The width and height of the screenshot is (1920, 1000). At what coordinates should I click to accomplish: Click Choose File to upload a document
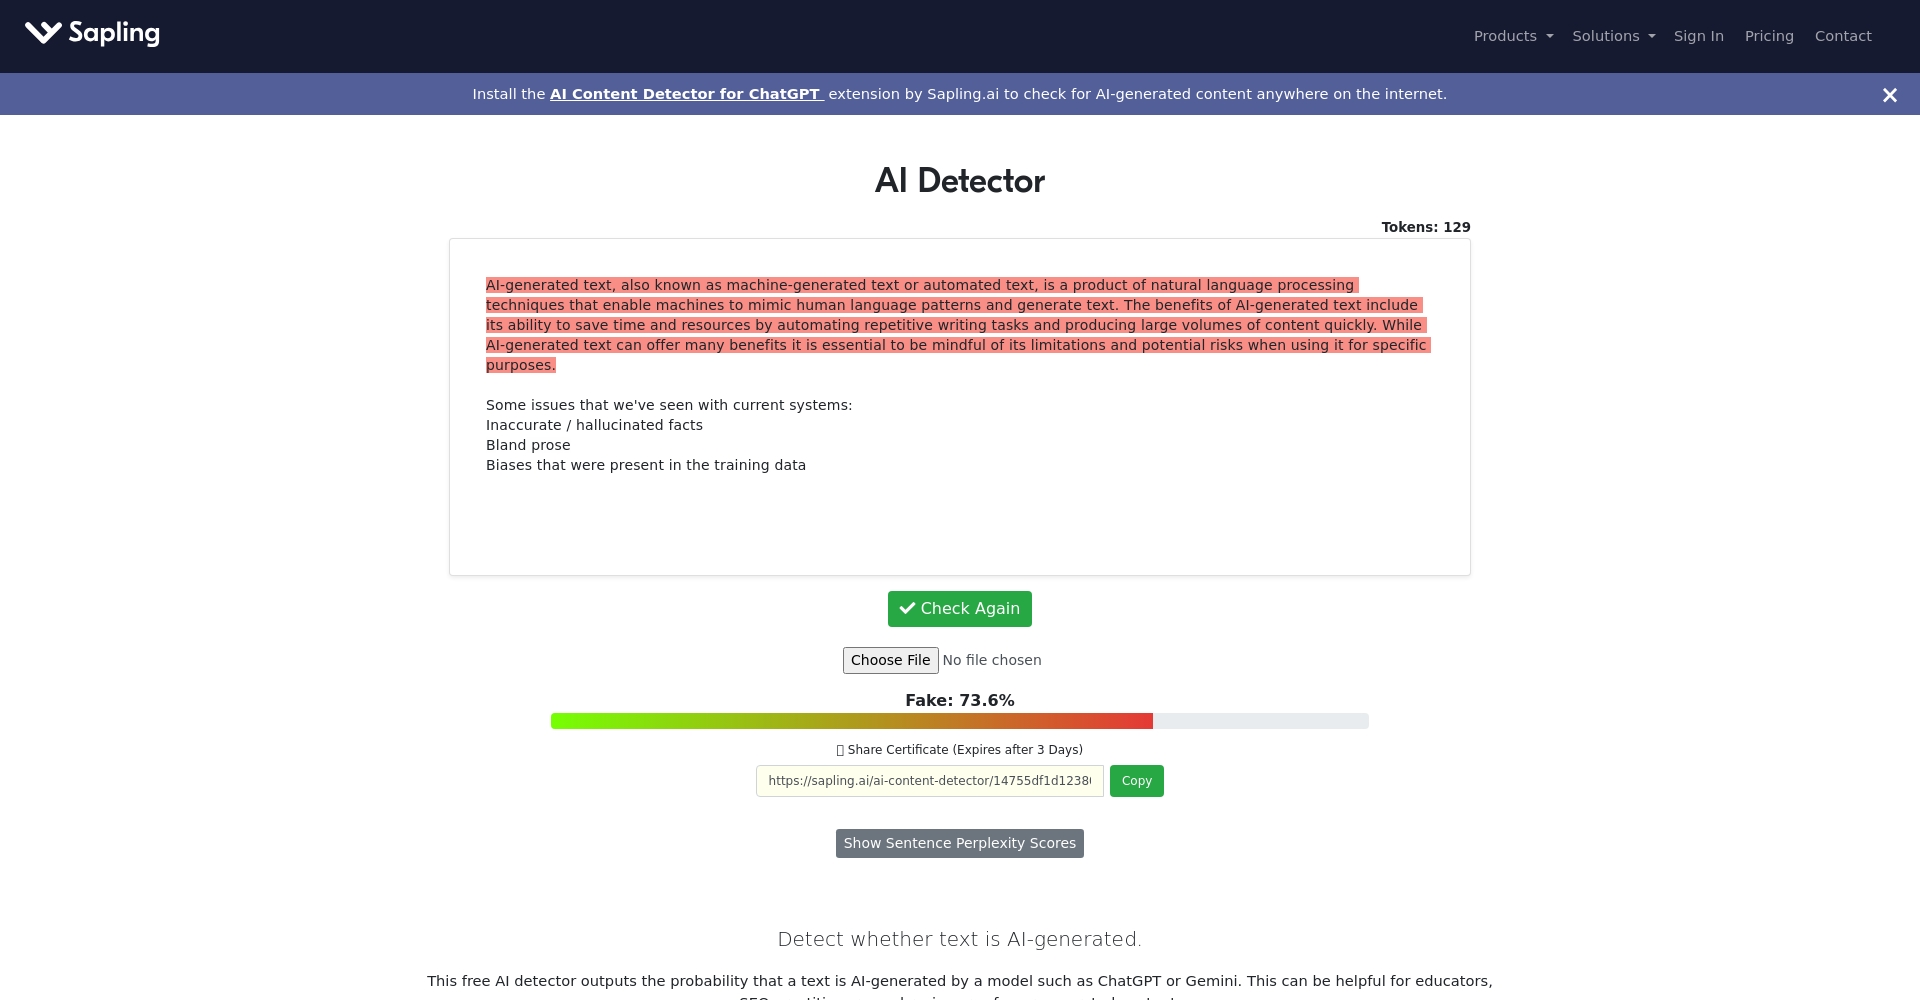click(890, 660)
